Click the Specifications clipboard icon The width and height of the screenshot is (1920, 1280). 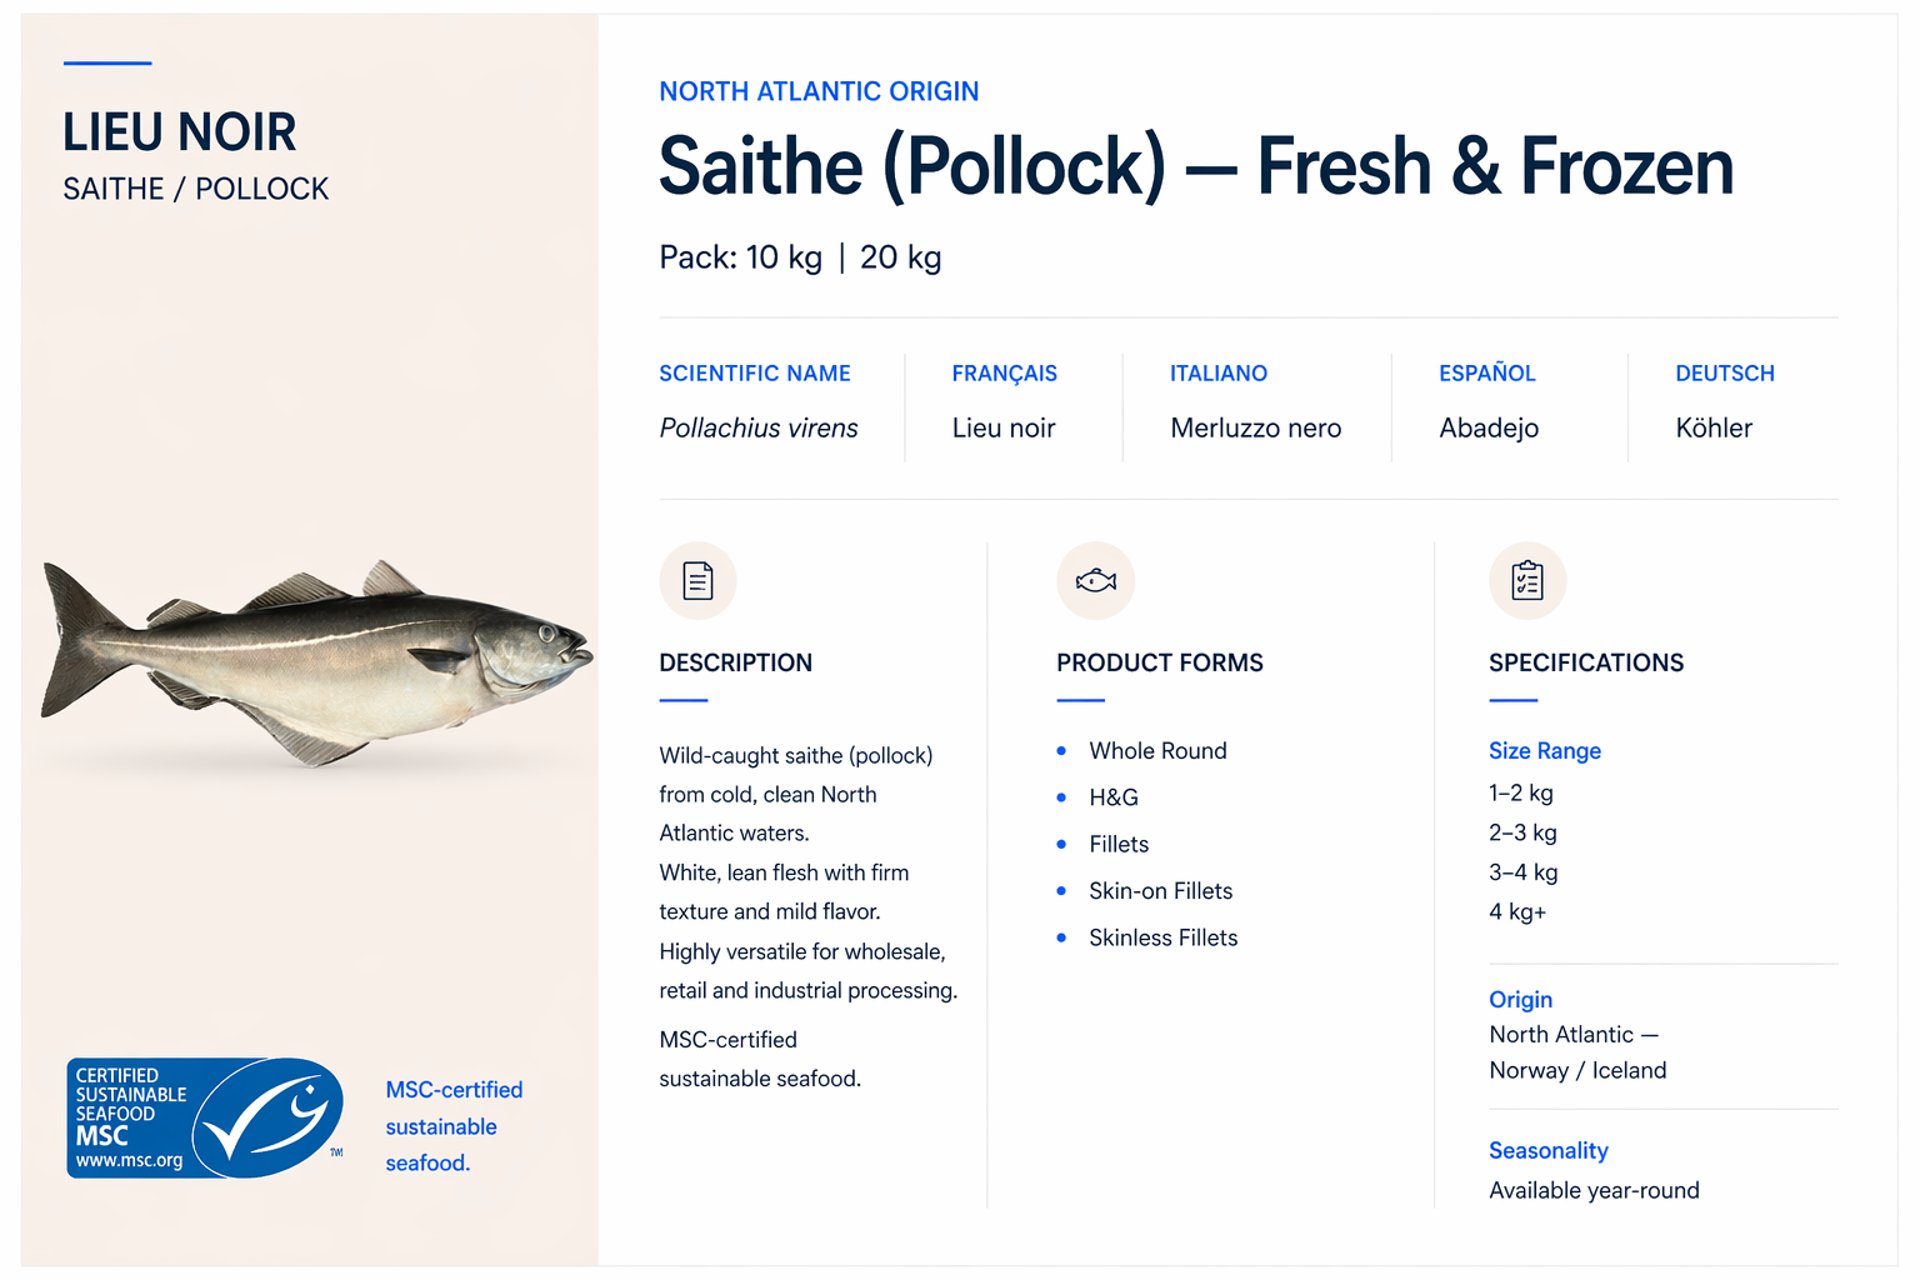coord(1527,581)
